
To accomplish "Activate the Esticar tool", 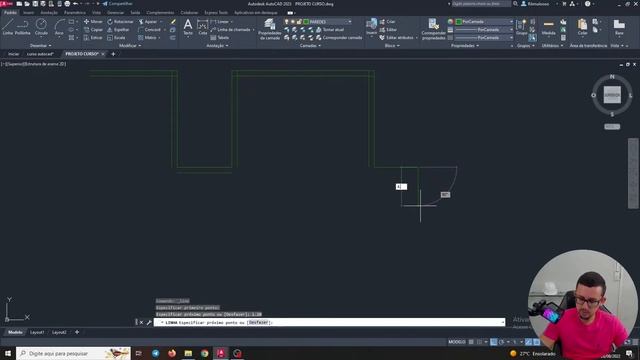I will pyautogui.click(x=93, y=38).
